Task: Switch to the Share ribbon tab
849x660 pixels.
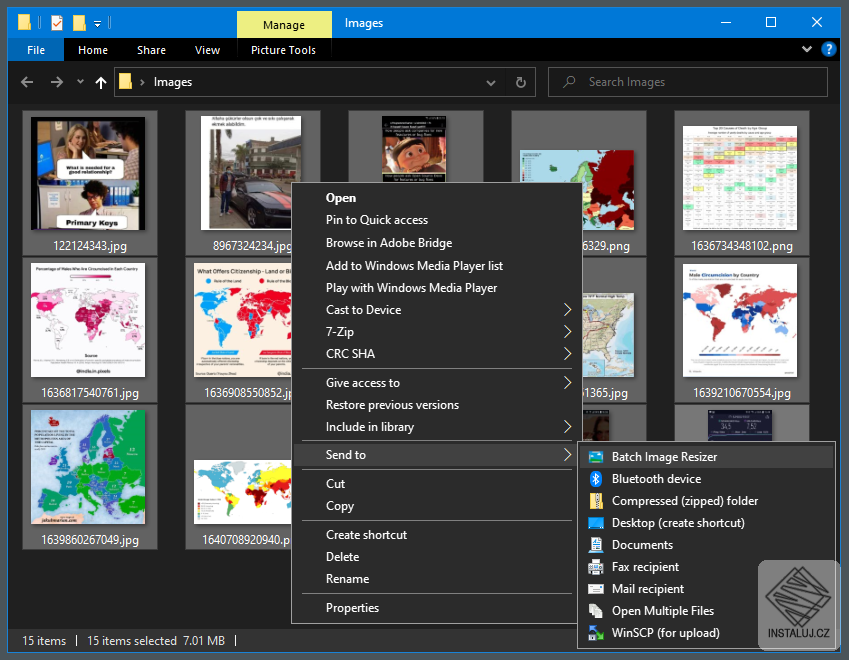Action: point(151,50)
